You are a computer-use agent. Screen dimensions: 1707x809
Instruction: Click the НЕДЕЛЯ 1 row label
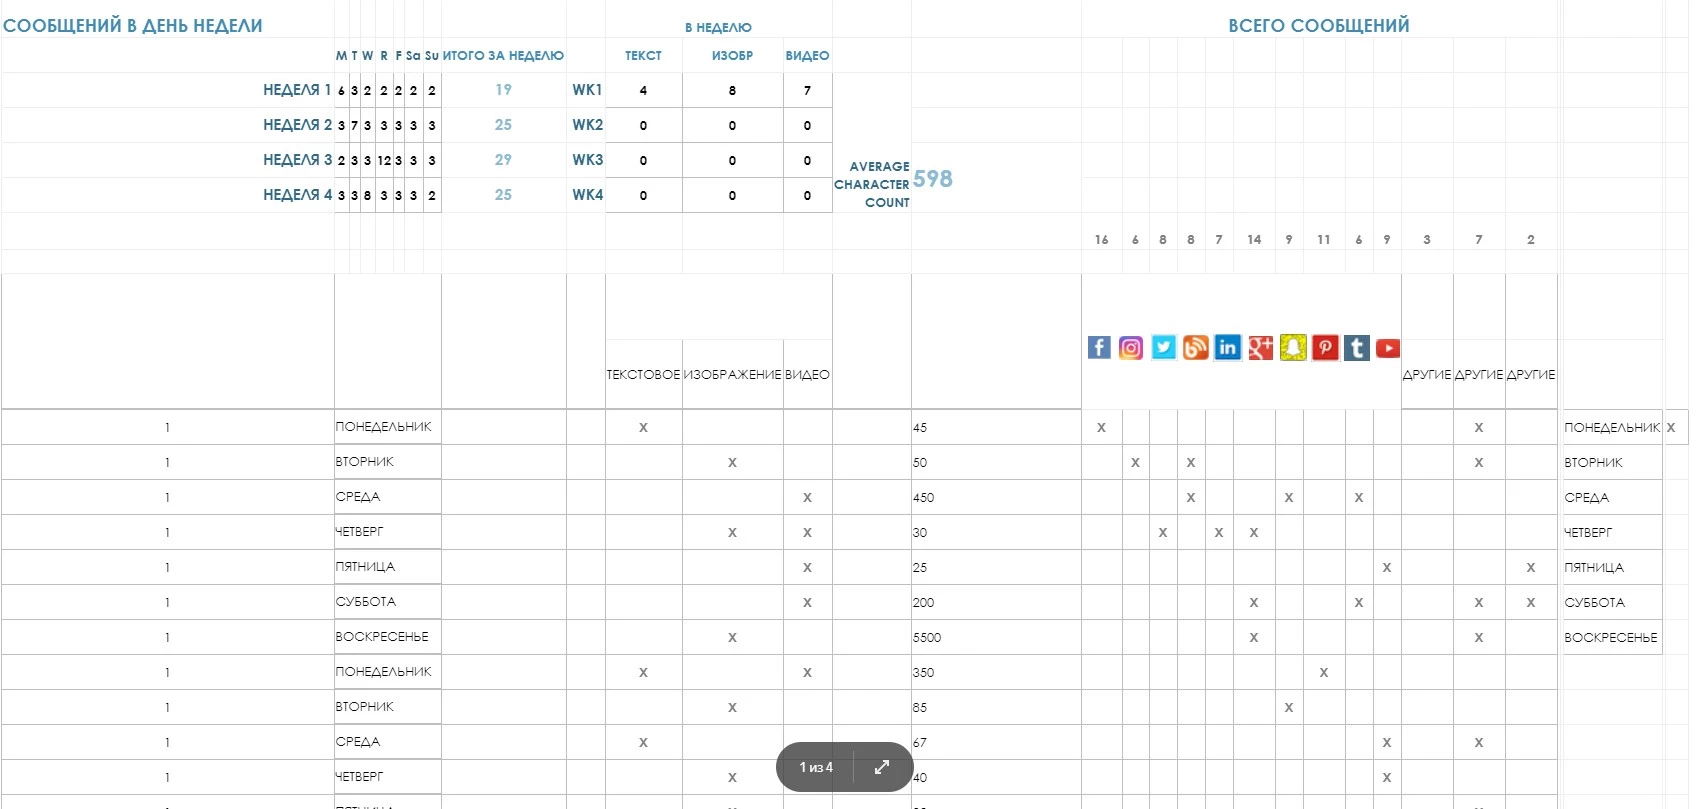pyautogui.click(x=297, y=90)
